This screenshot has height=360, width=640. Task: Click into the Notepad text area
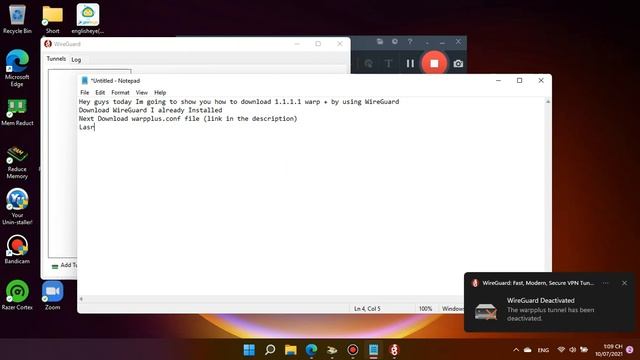tap(312, 196)
